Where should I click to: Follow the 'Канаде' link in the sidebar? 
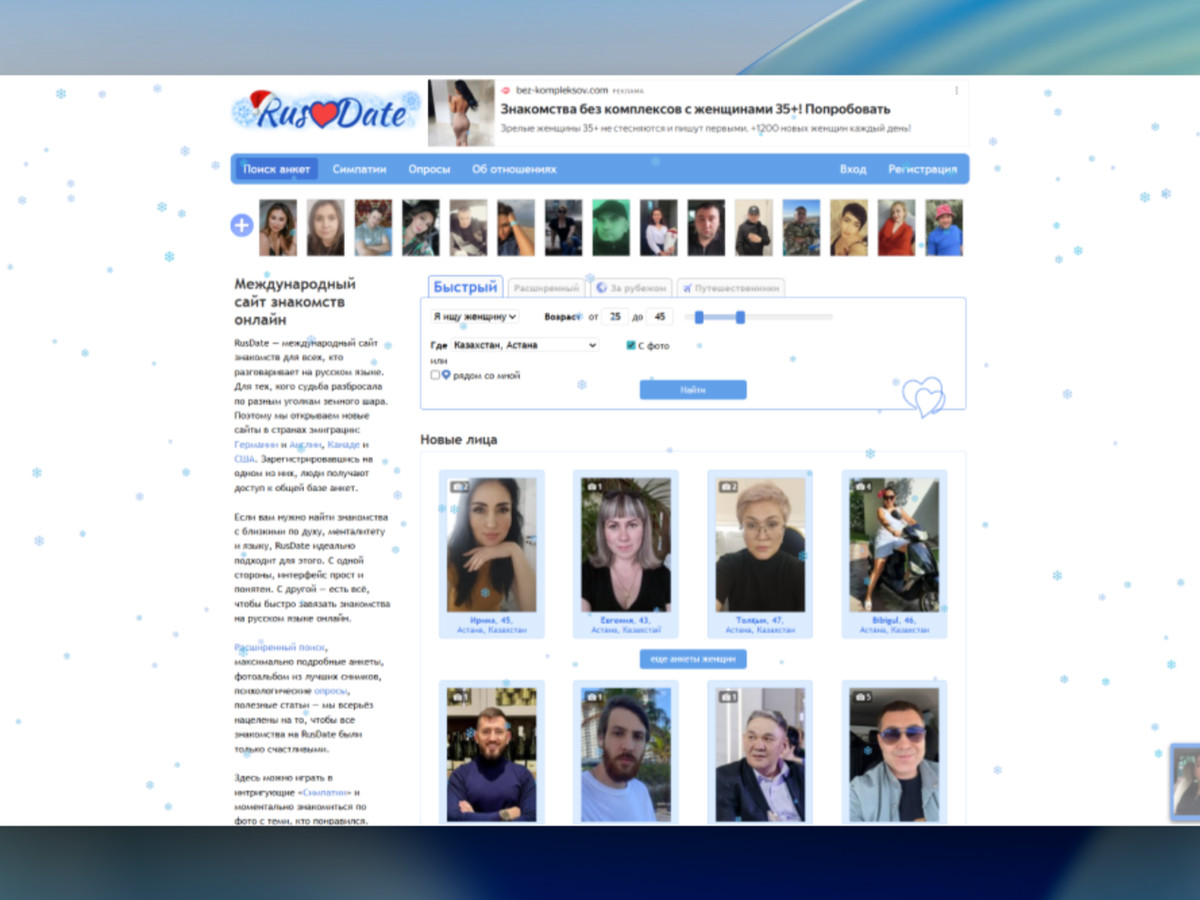point(343,444)
